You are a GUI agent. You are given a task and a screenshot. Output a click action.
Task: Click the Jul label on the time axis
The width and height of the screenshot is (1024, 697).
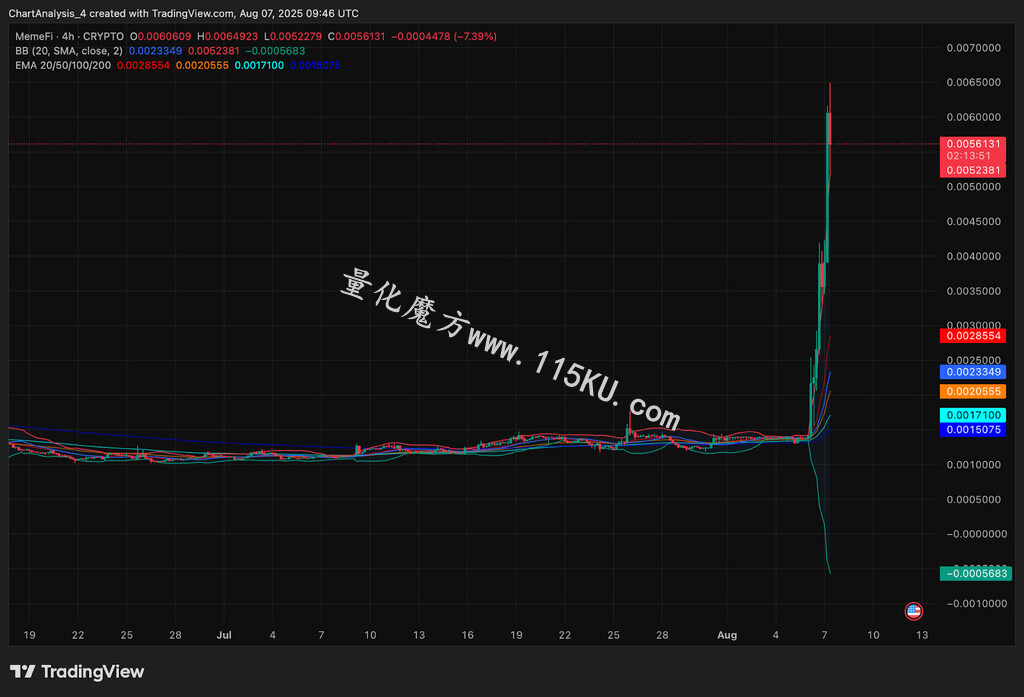point(224,635)
